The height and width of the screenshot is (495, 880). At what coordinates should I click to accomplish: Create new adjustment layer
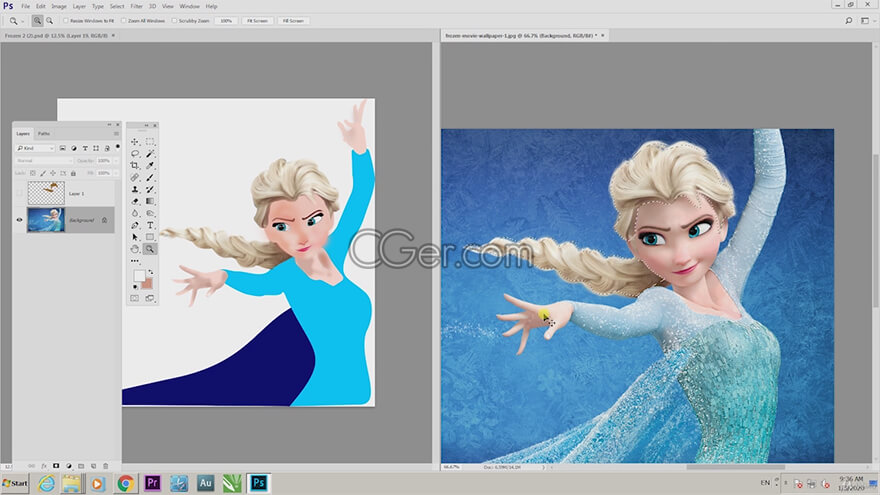68,466
